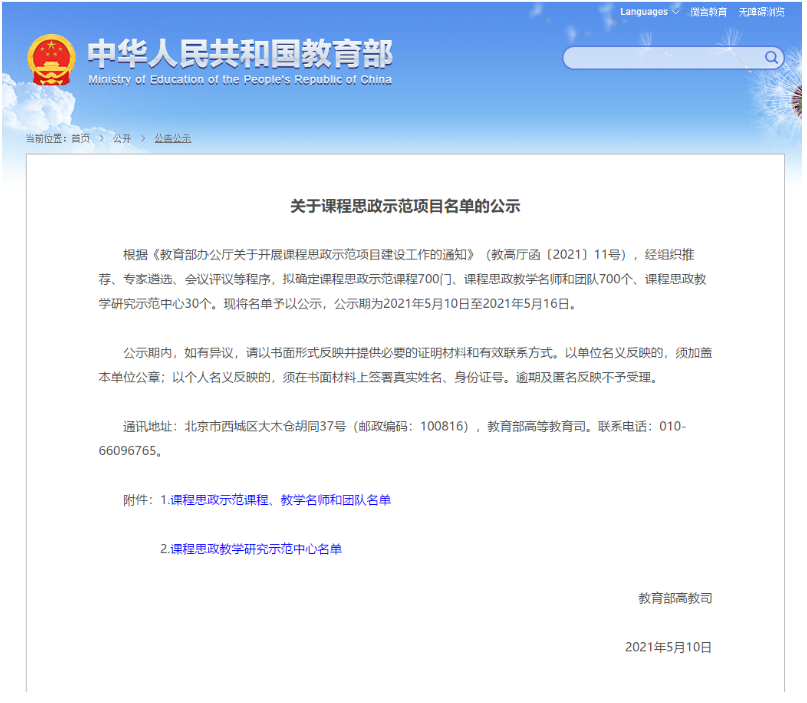Expand the Languages dropdown menu
Image resolution: width=807 pixels, height=703 pixels.
(x=644, y=12)
